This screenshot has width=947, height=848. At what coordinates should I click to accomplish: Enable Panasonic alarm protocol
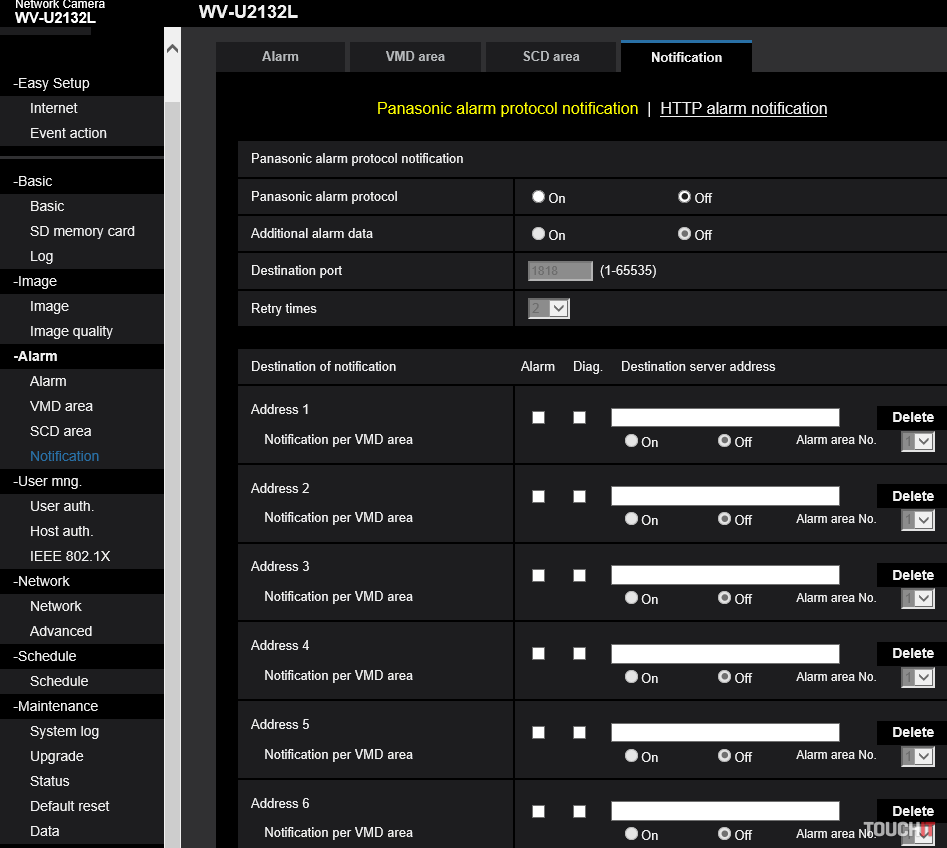(x=538, y=196)
